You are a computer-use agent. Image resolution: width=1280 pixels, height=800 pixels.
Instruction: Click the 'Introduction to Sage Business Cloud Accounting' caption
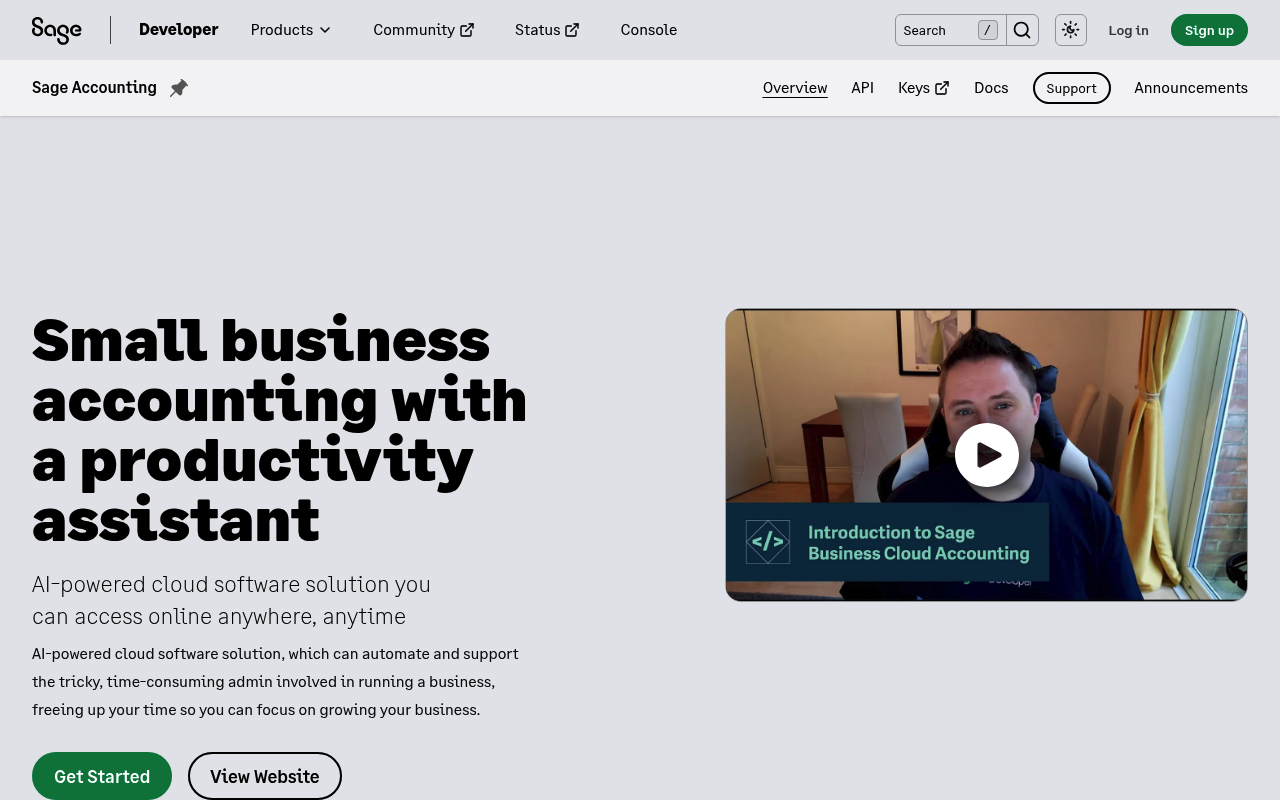click(918, 543)
